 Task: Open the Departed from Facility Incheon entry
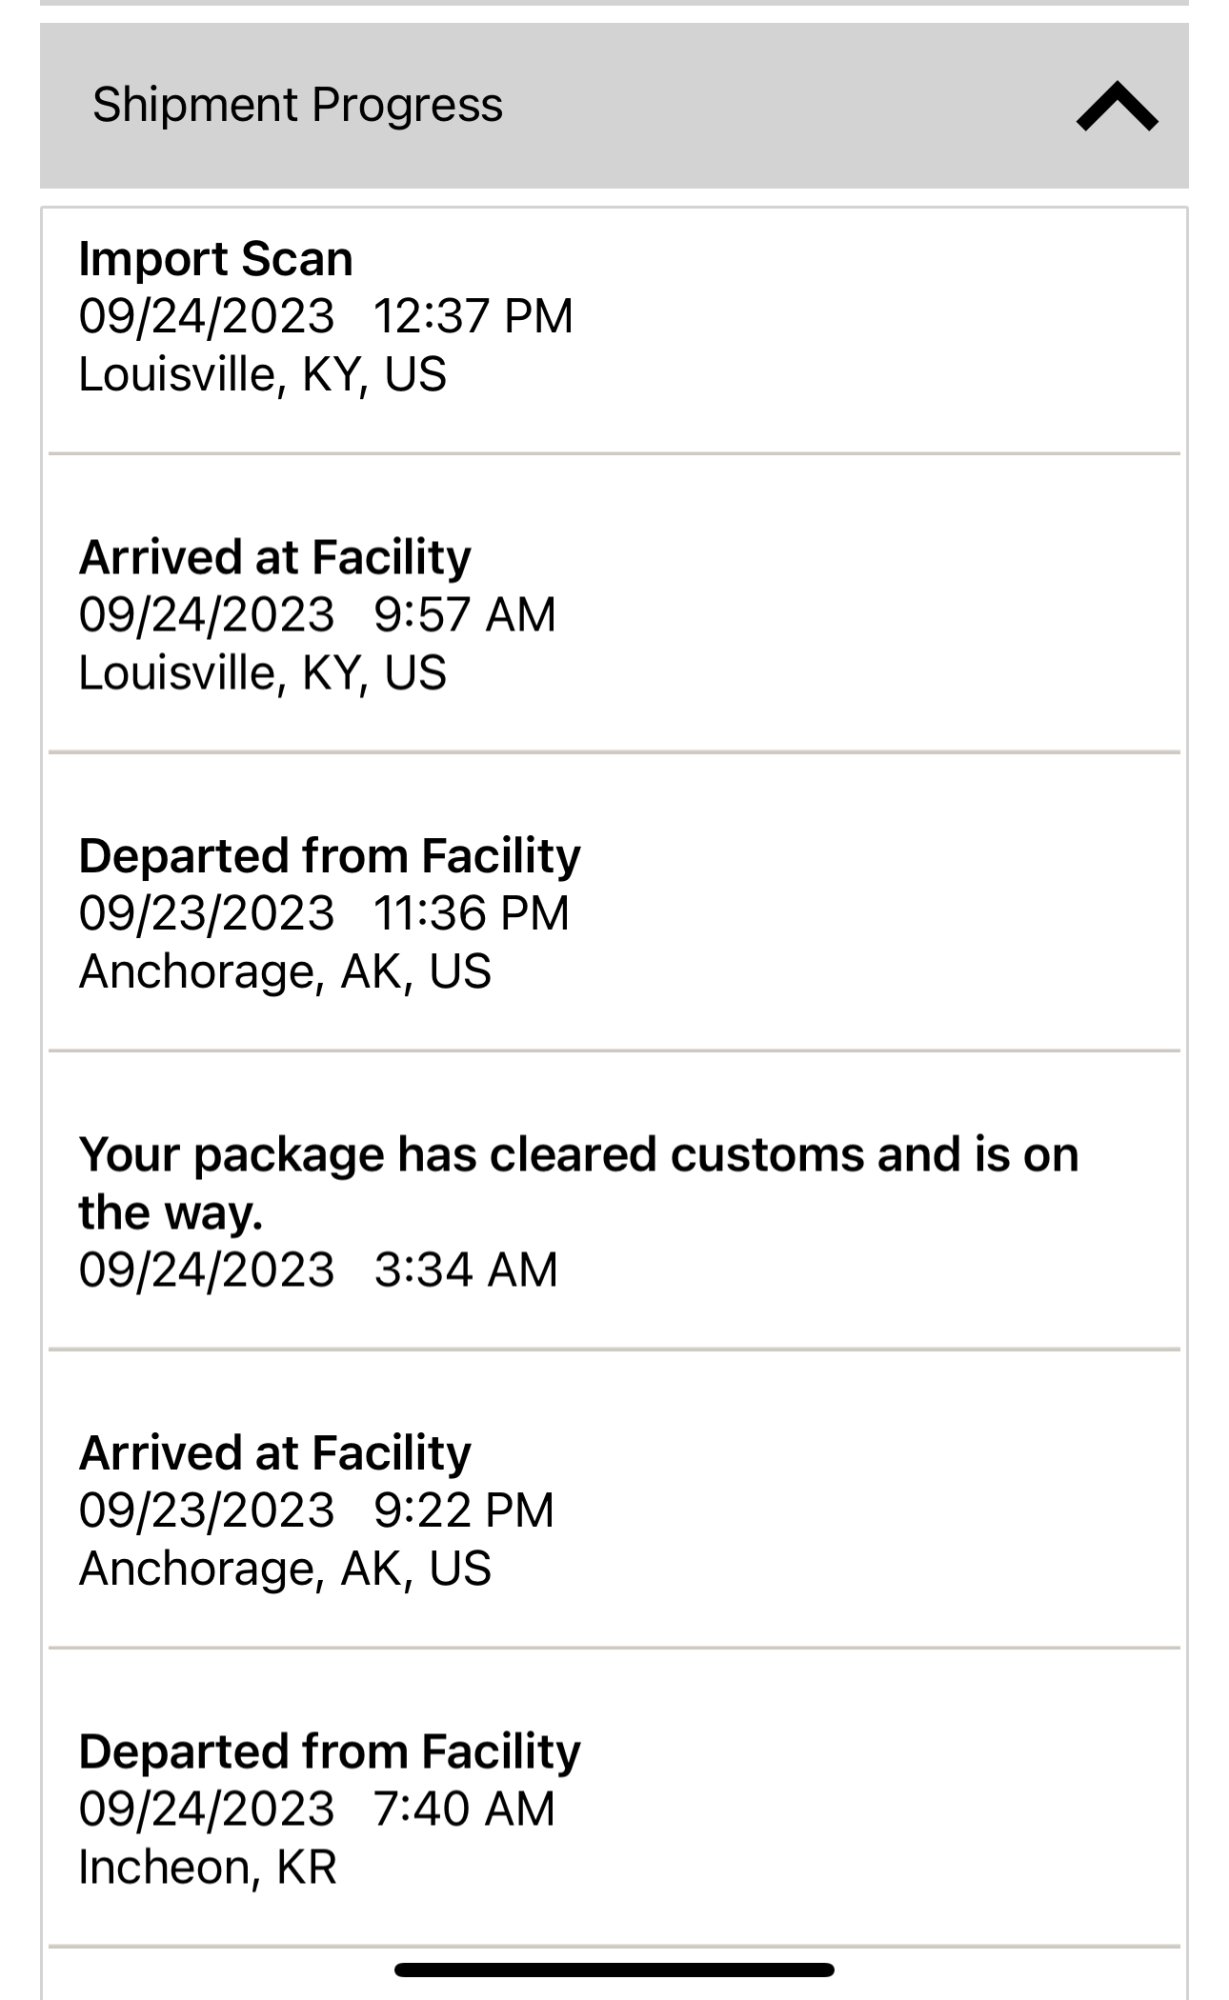click(330, 1752)
